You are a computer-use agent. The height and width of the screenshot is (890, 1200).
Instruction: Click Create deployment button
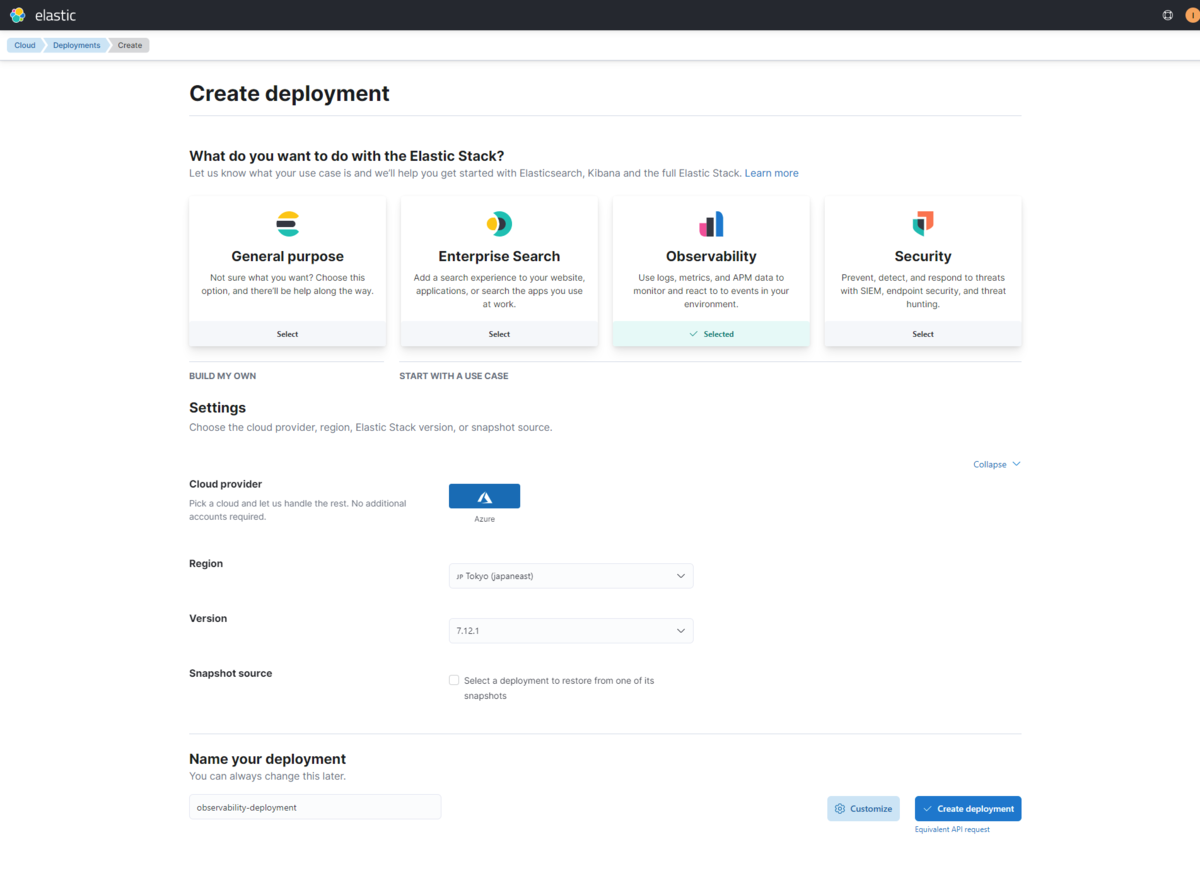pyautogui.click(x=968, y=809)
